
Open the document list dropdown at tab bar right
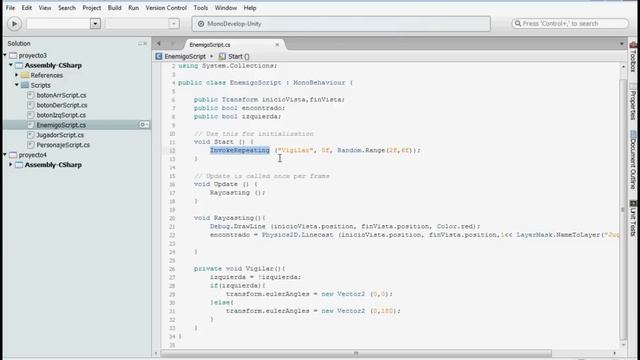coord(622,44)
